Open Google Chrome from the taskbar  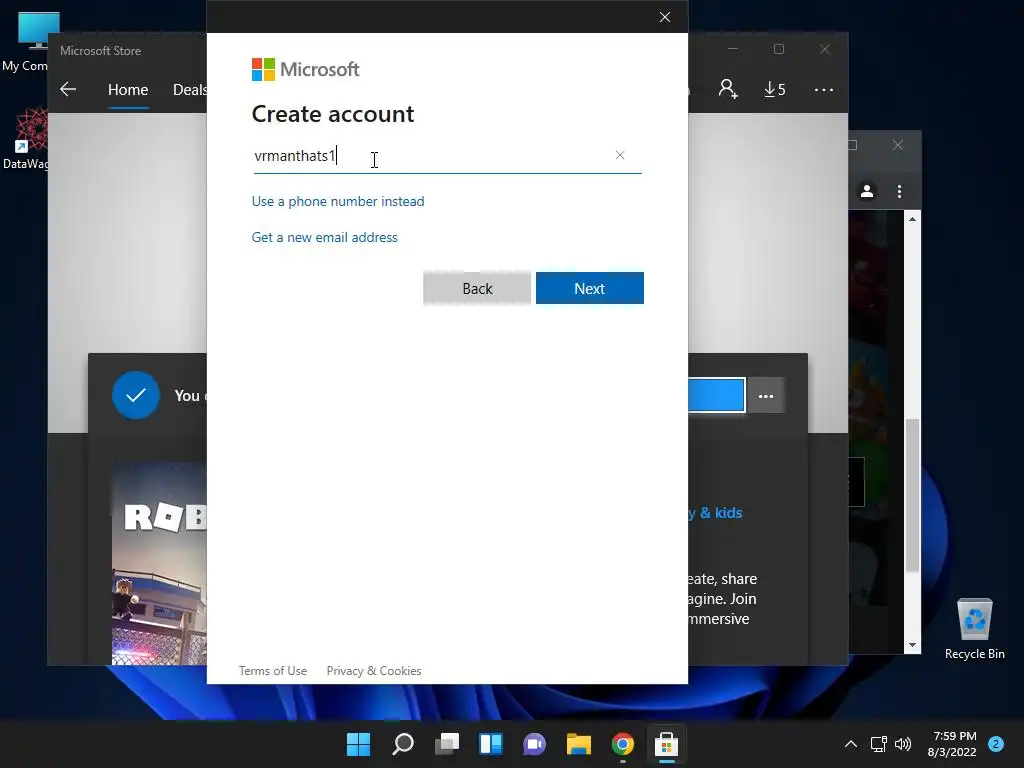(622, 744)
